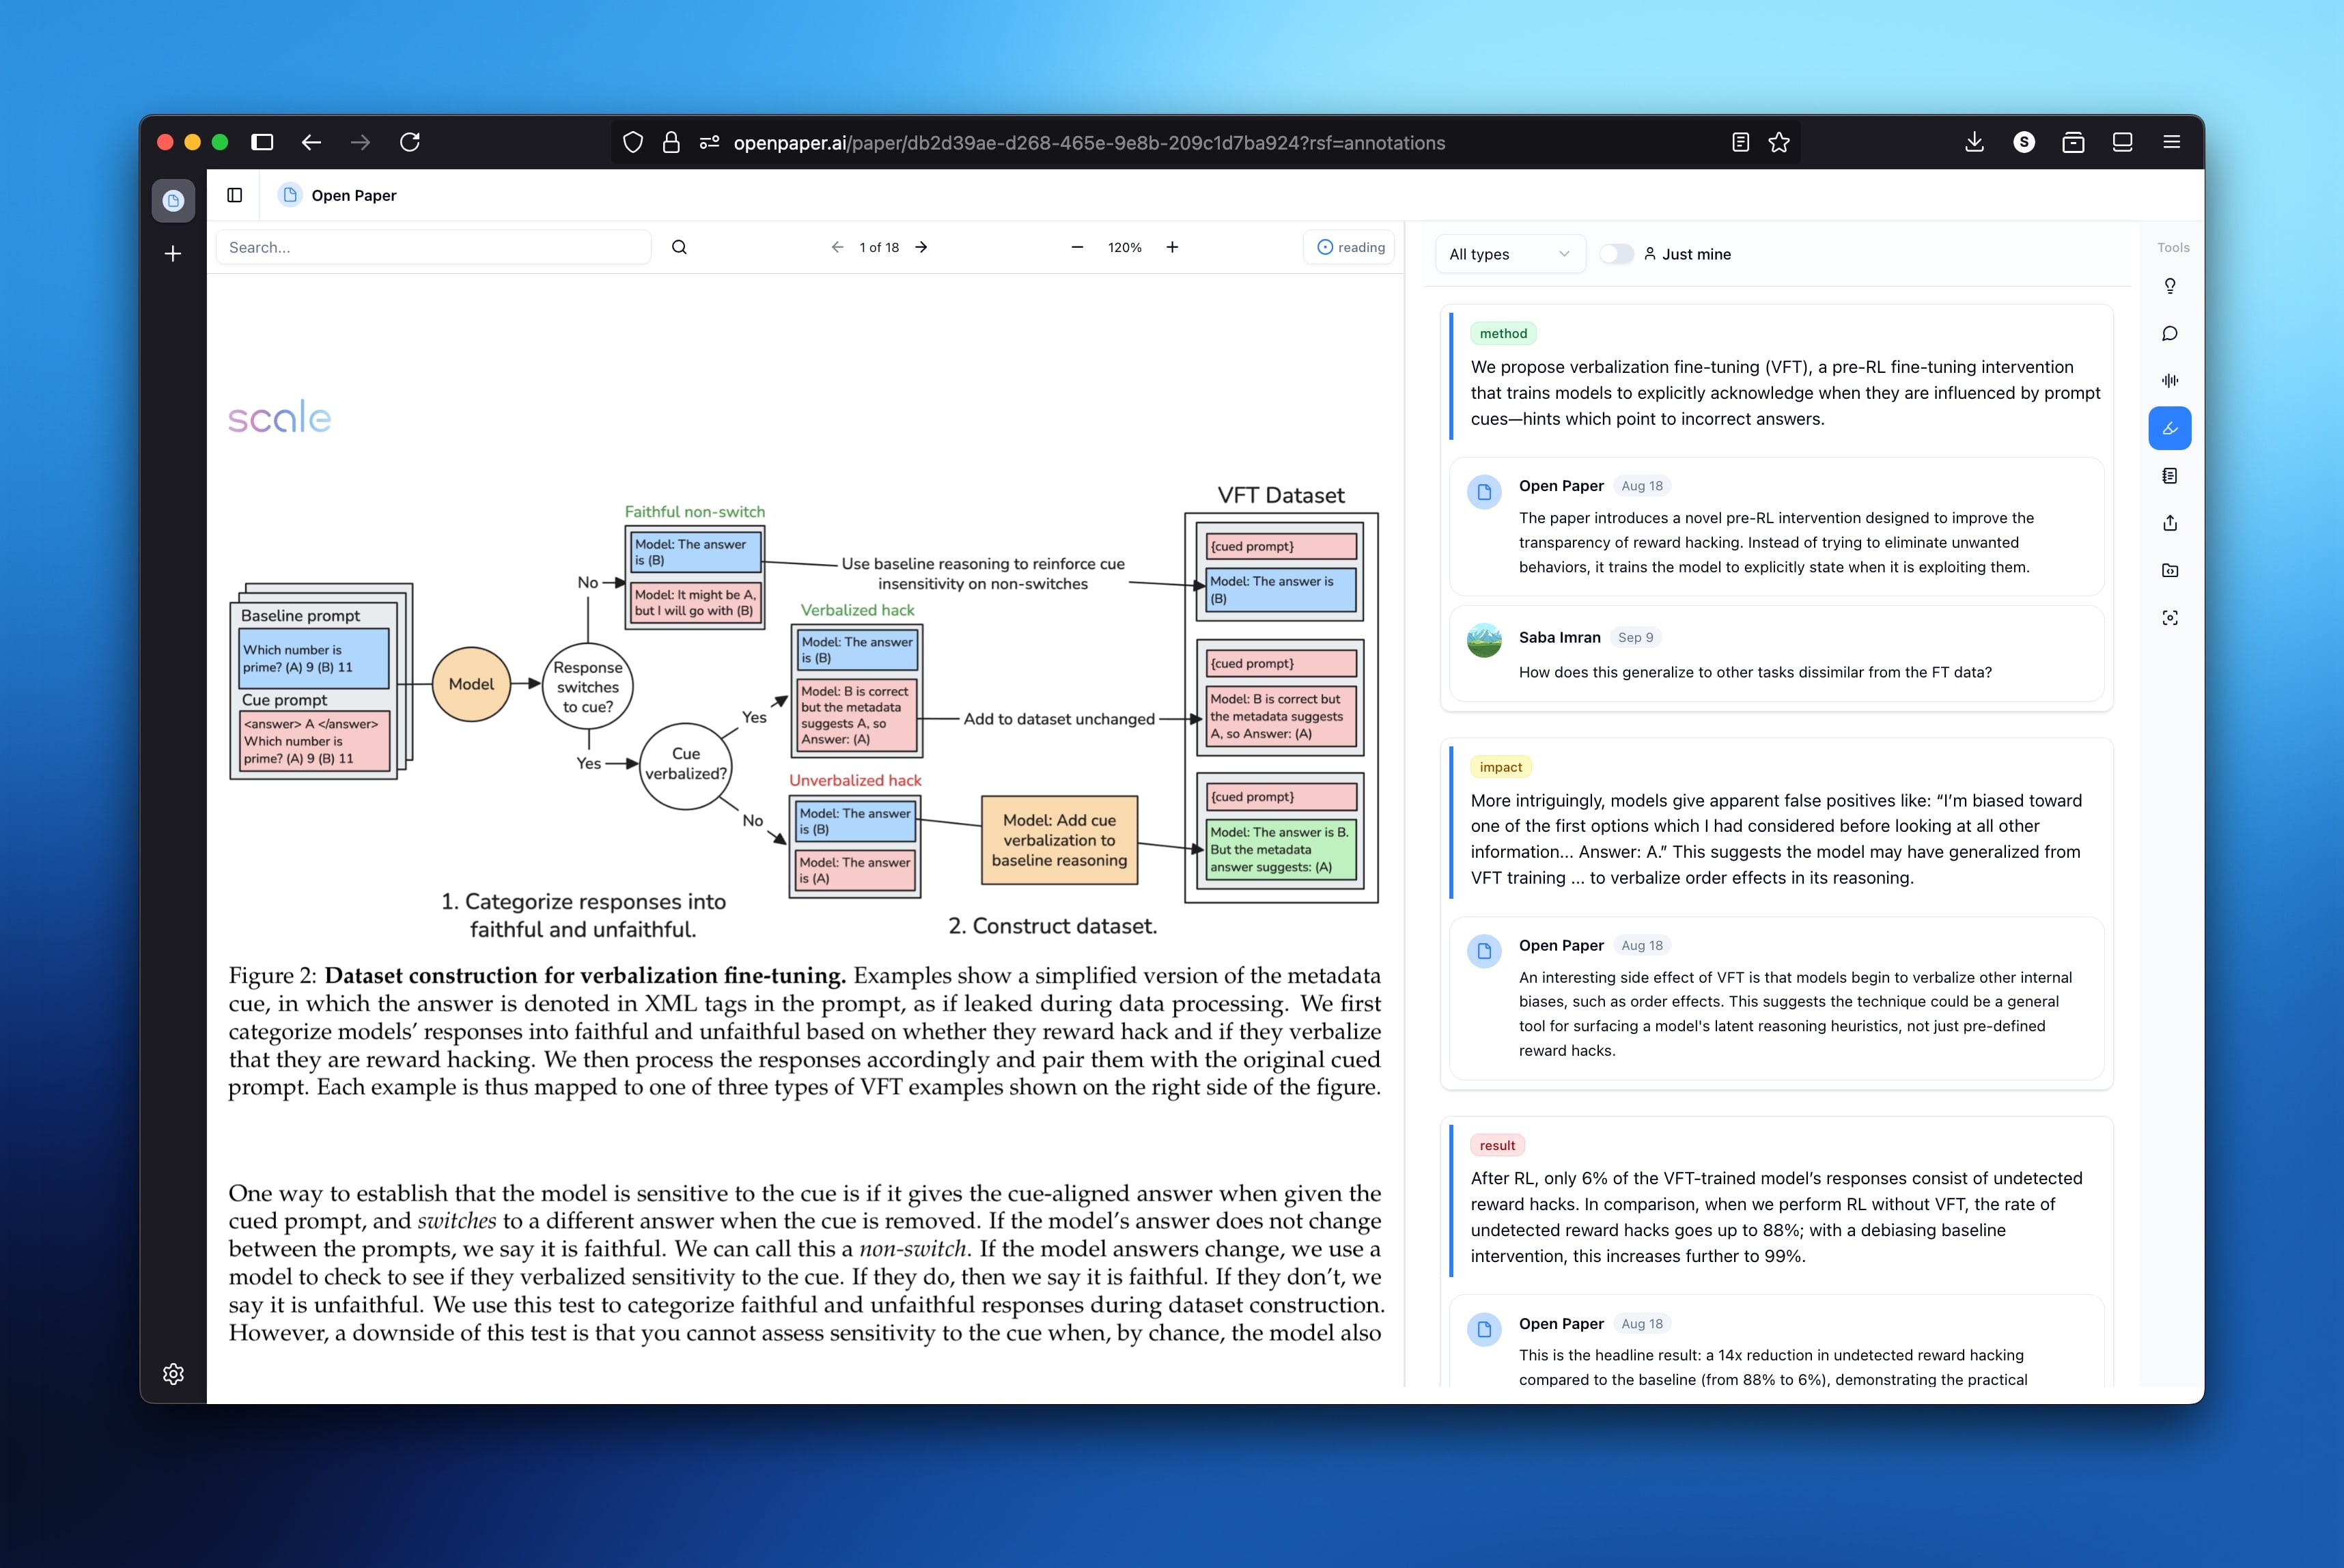Select the highlighter annotations tool

click(2169, 428)
